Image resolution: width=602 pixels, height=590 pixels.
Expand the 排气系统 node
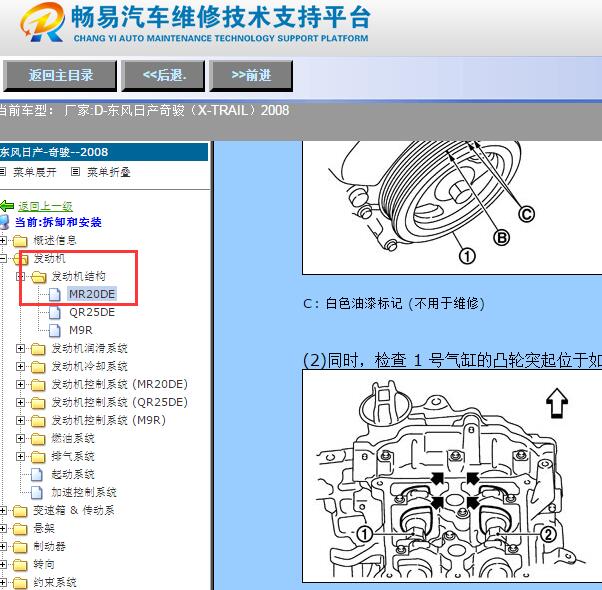20,456
